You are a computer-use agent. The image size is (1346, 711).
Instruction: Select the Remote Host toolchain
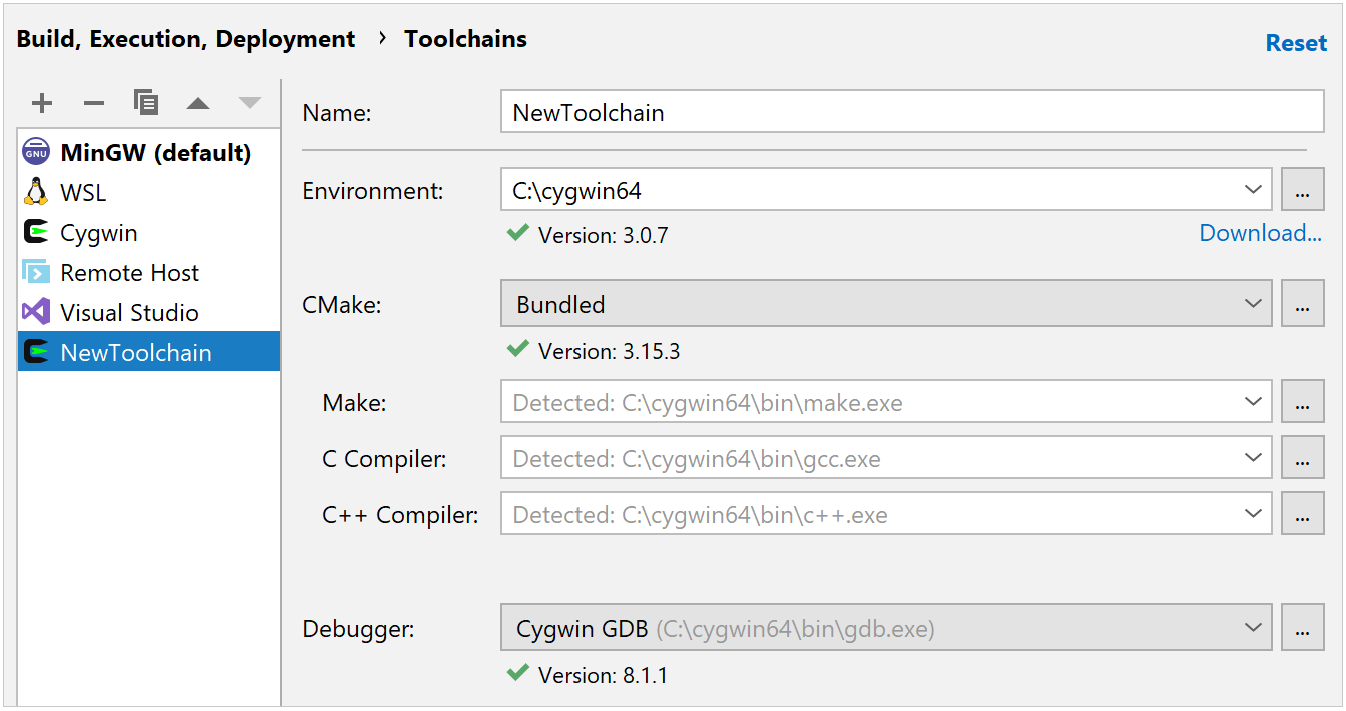click(129, 273)
